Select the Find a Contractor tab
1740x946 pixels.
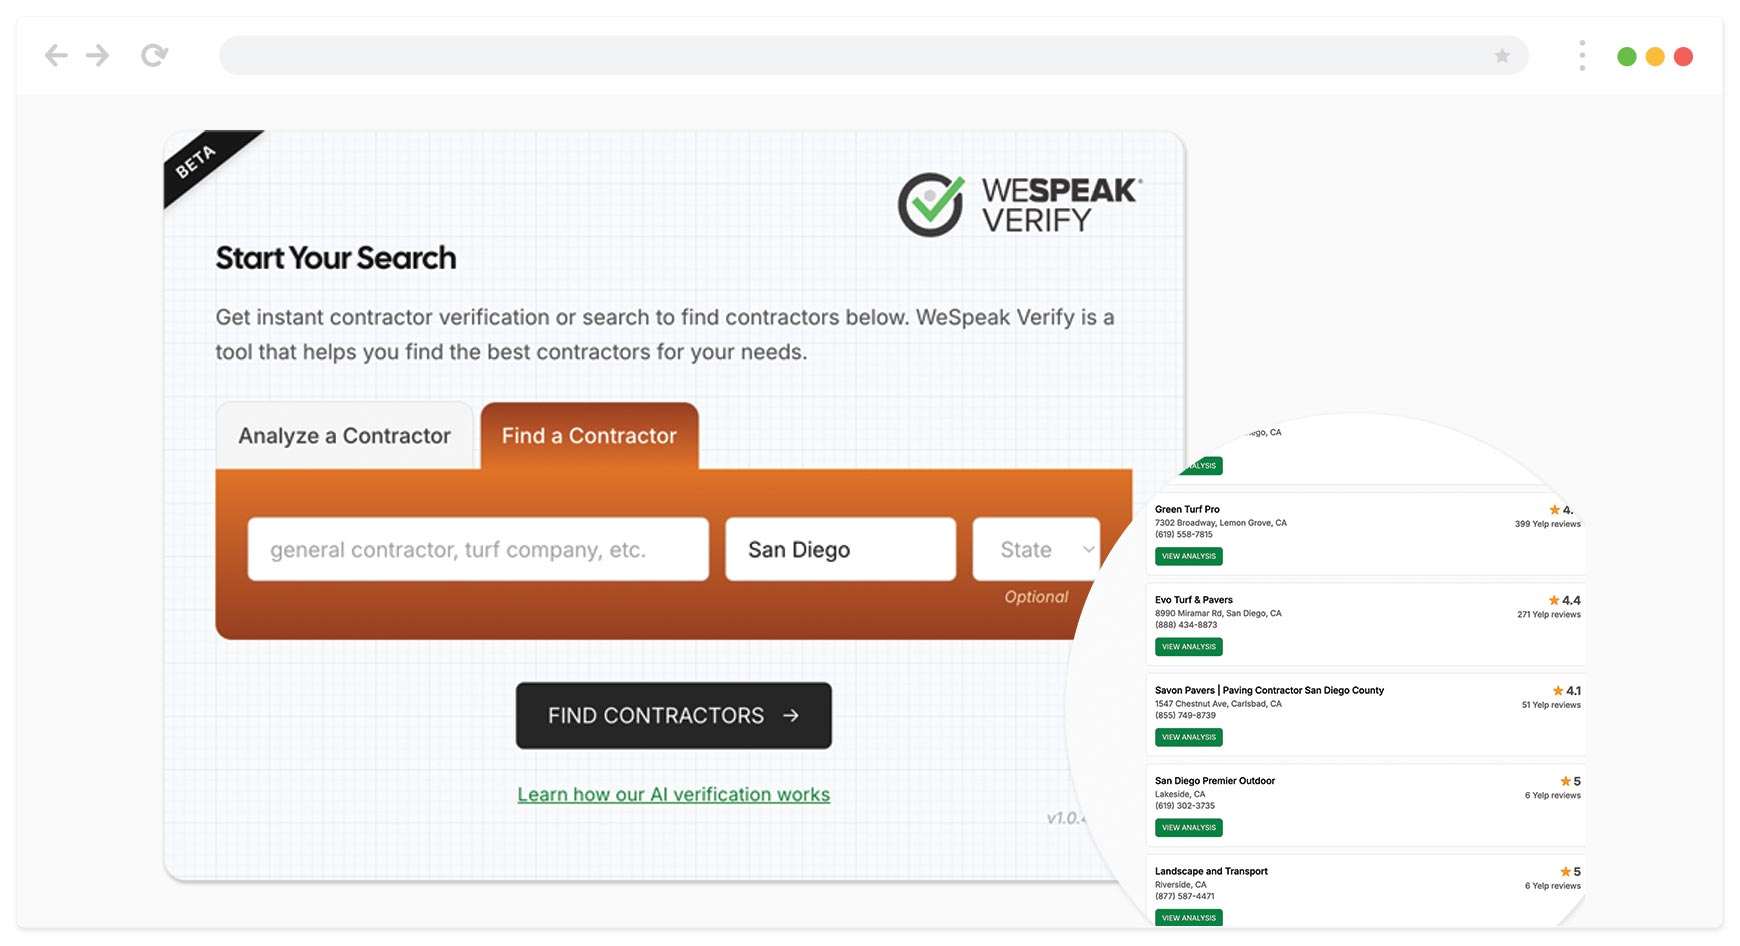(589, 435)
